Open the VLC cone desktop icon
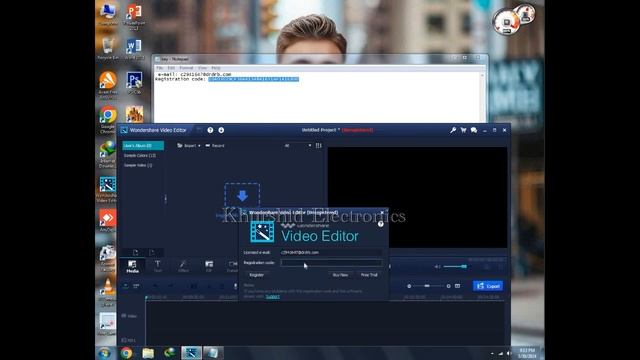The height and width of the screenshot is (360, 640). (107, 291)
